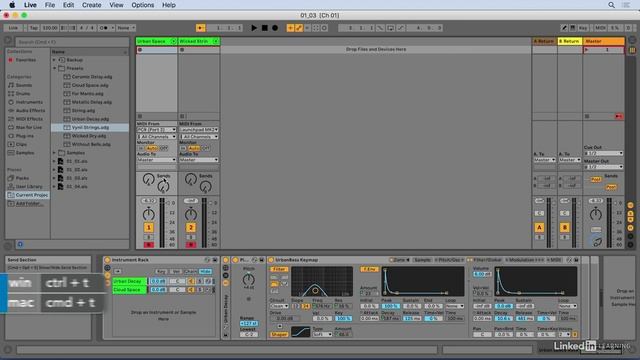Toggle track 1 activator button
The image size is (640, 360).
(149, 227)
